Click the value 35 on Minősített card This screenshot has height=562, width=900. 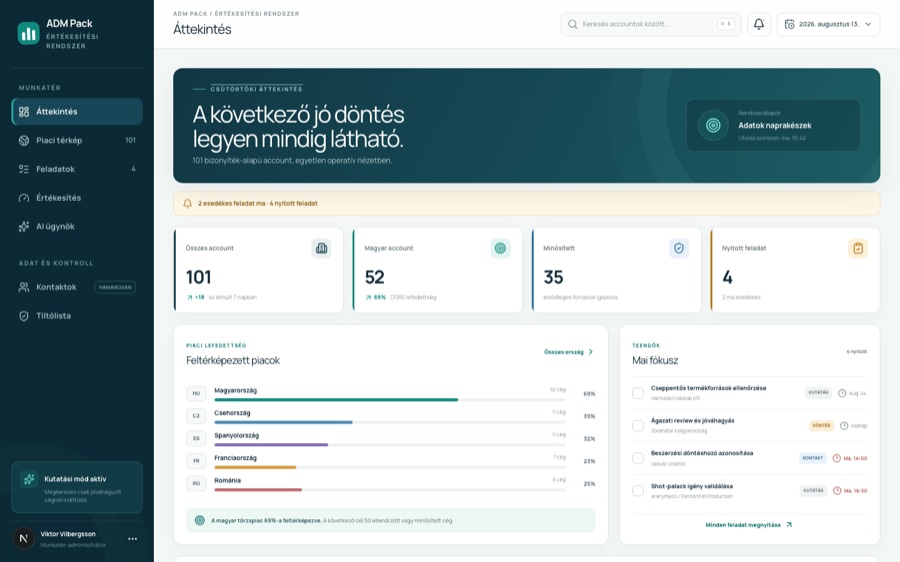pos(553,277)
